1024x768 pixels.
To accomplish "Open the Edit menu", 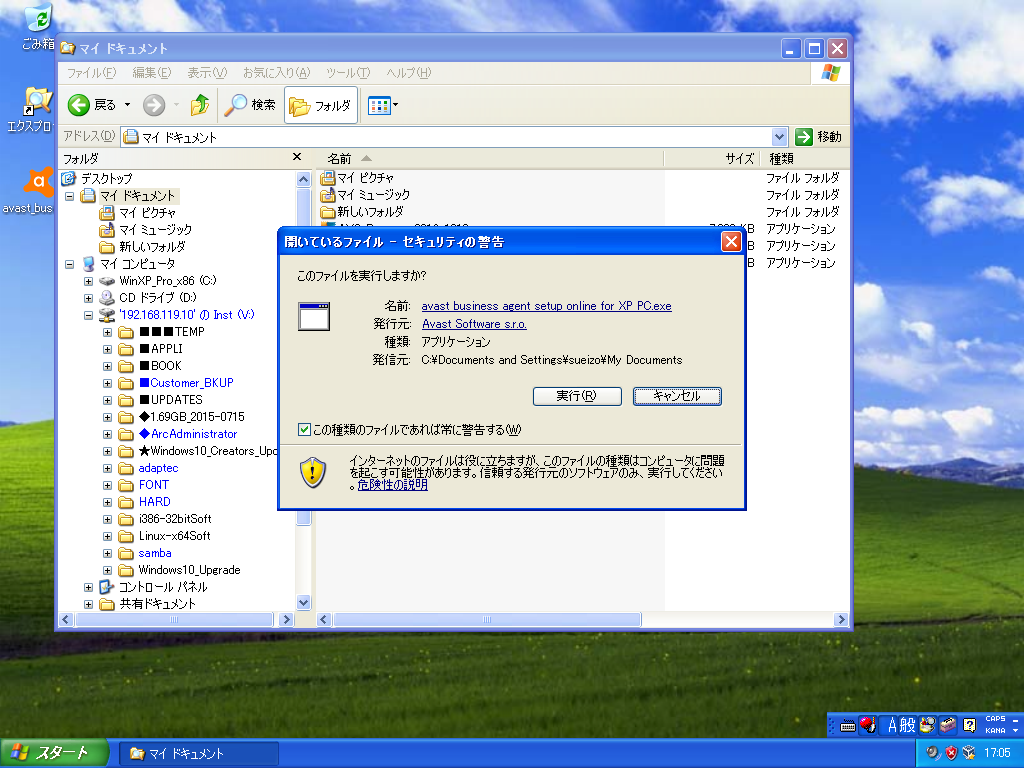I will click(152, 72).
